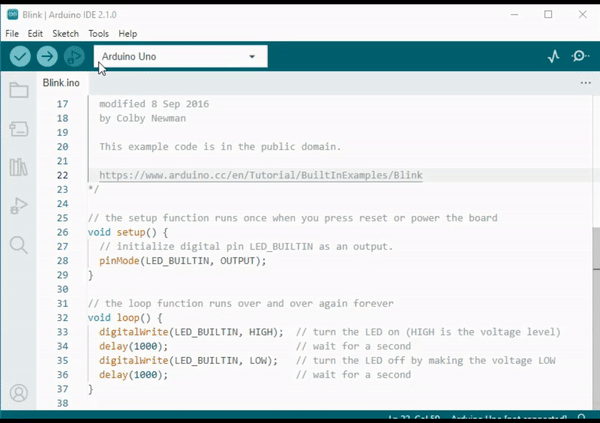Open the Serial Monitor
This screenshot has width=600, height=423.
(x=580, y=56)
